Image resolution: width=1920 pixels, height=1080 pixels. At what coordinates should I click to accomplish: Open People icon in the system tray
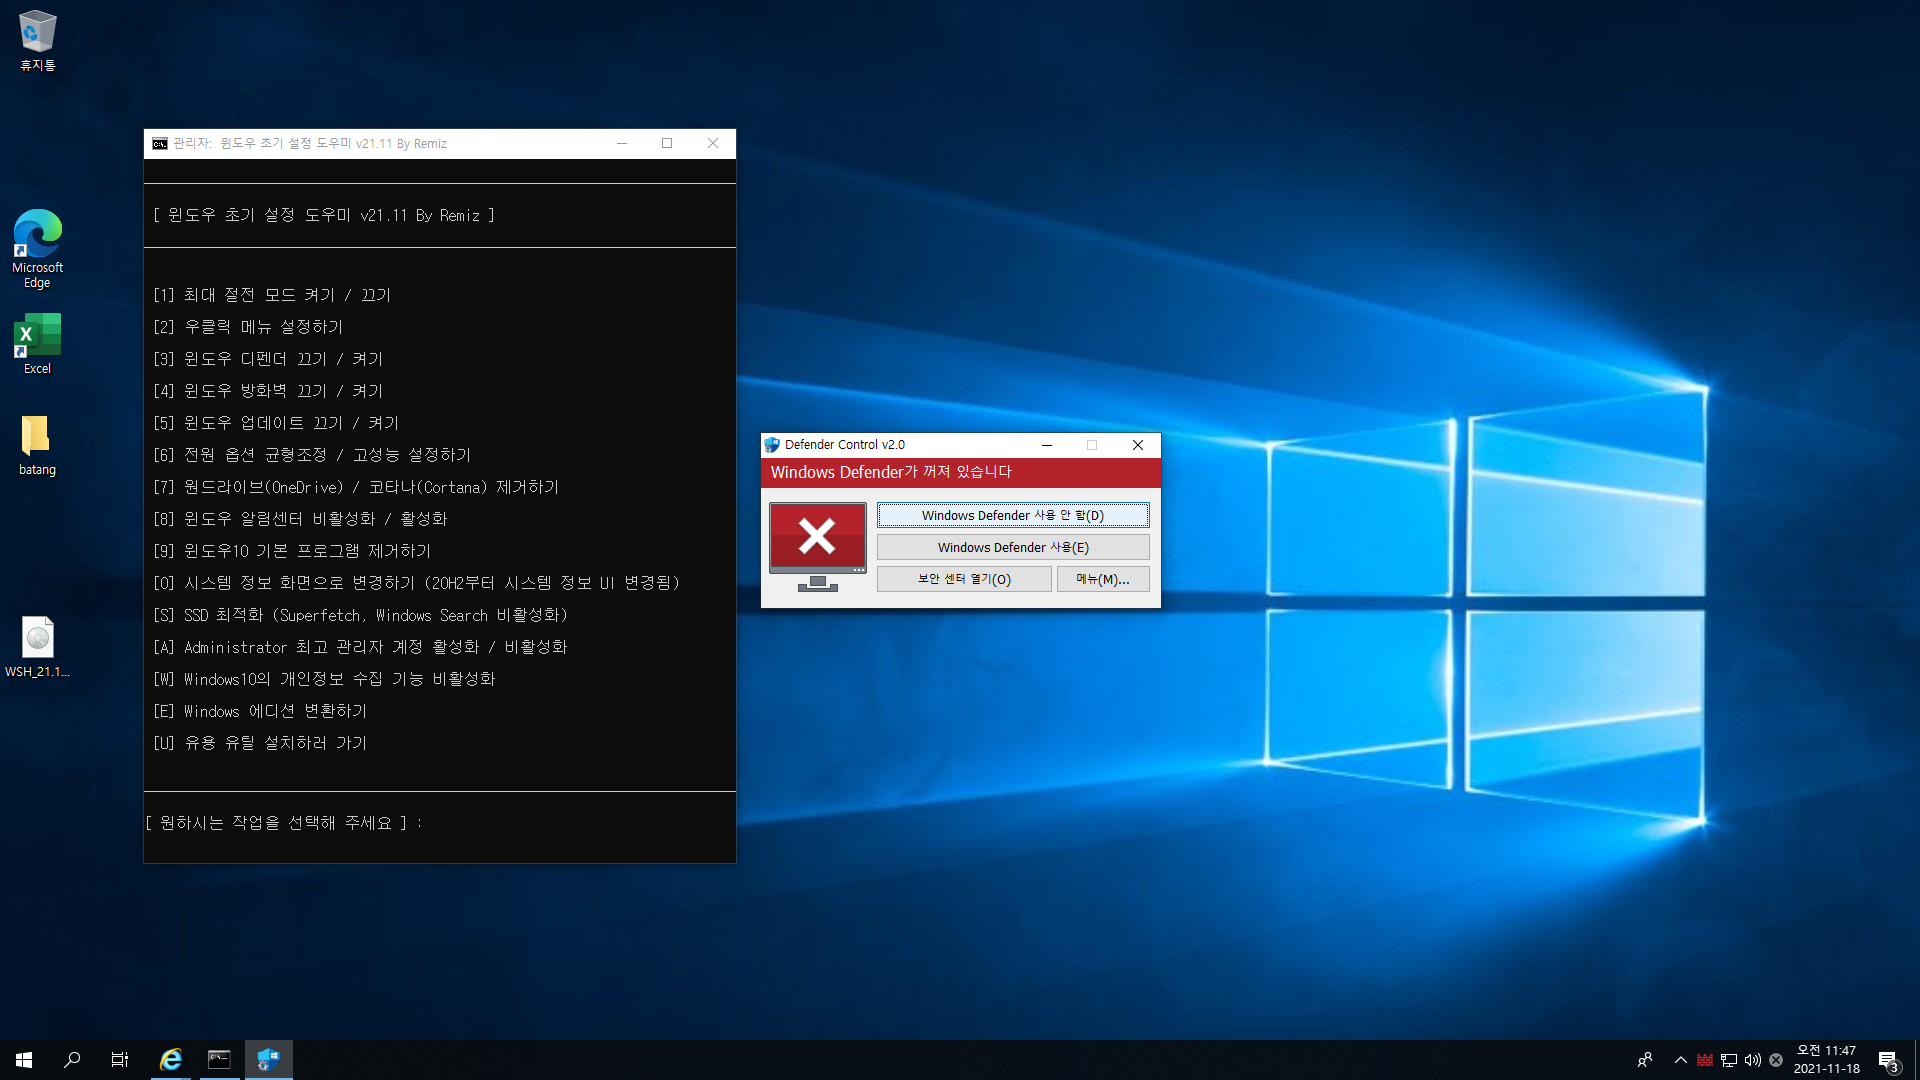(x=1645, y=1060)
